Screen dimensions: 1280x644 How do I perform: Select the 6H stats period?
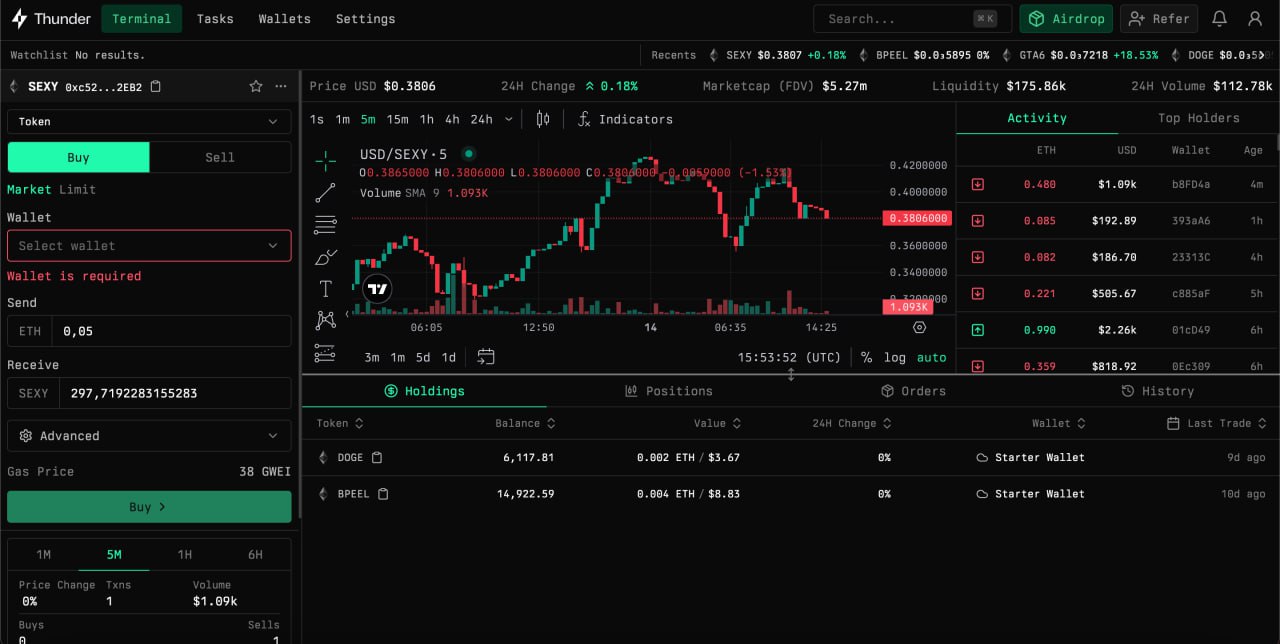[x=256, y=554]
